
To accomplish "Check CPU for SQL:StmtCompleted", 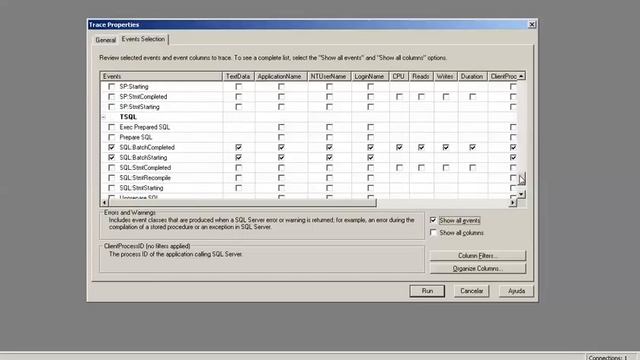I will click(x=399, y=168).
